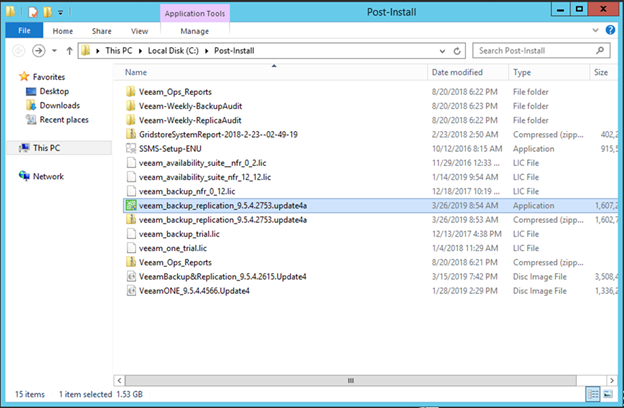This screenshot has height=408, width=624.
Task: Expand the ribbon with the chevron
Action: point(595,30)
